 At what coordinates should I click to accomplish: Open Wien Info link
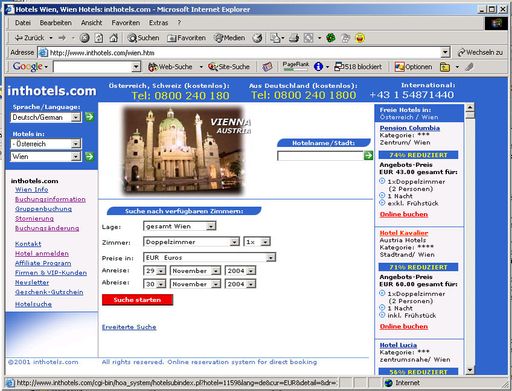(32, 189)
